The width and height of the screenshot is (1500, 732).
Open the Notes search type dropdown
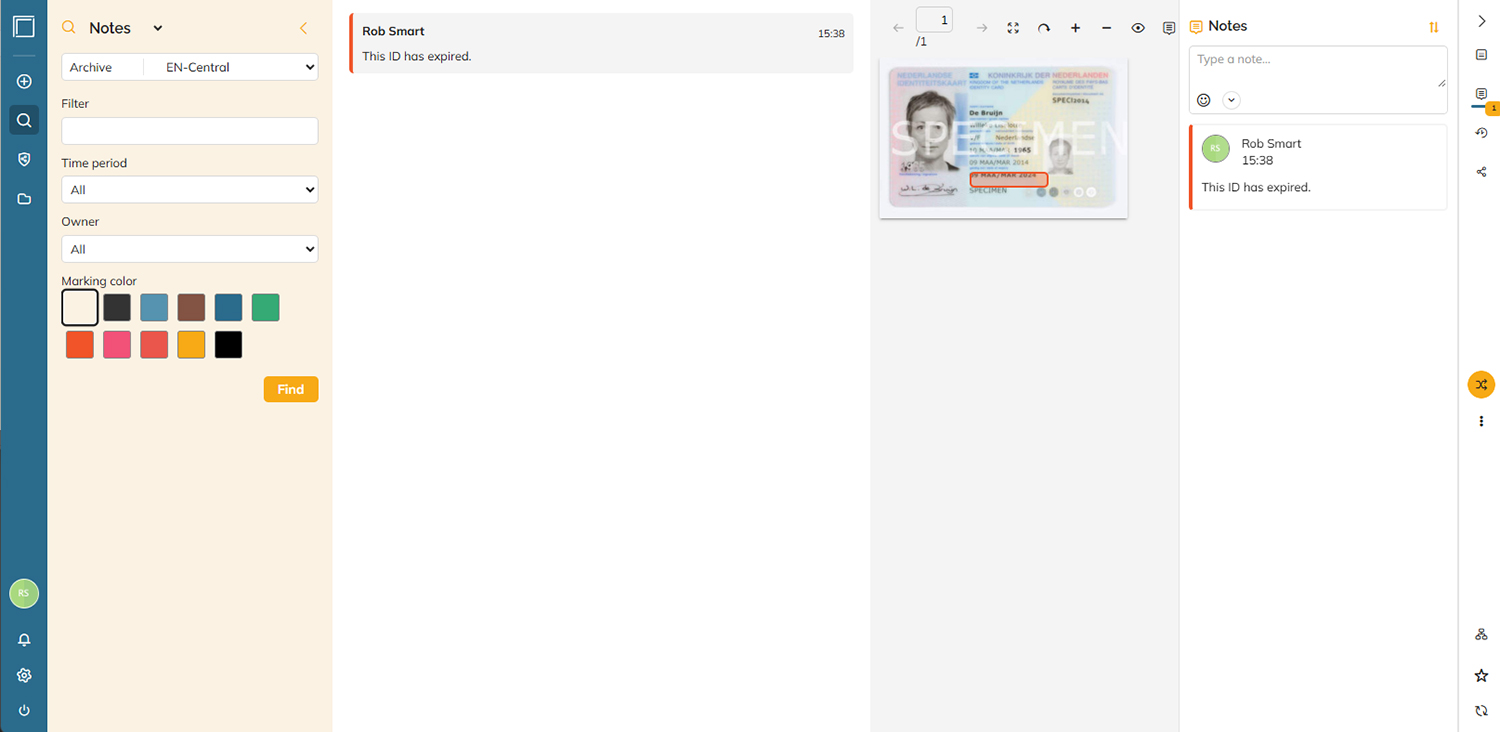(x=125, y=28)
